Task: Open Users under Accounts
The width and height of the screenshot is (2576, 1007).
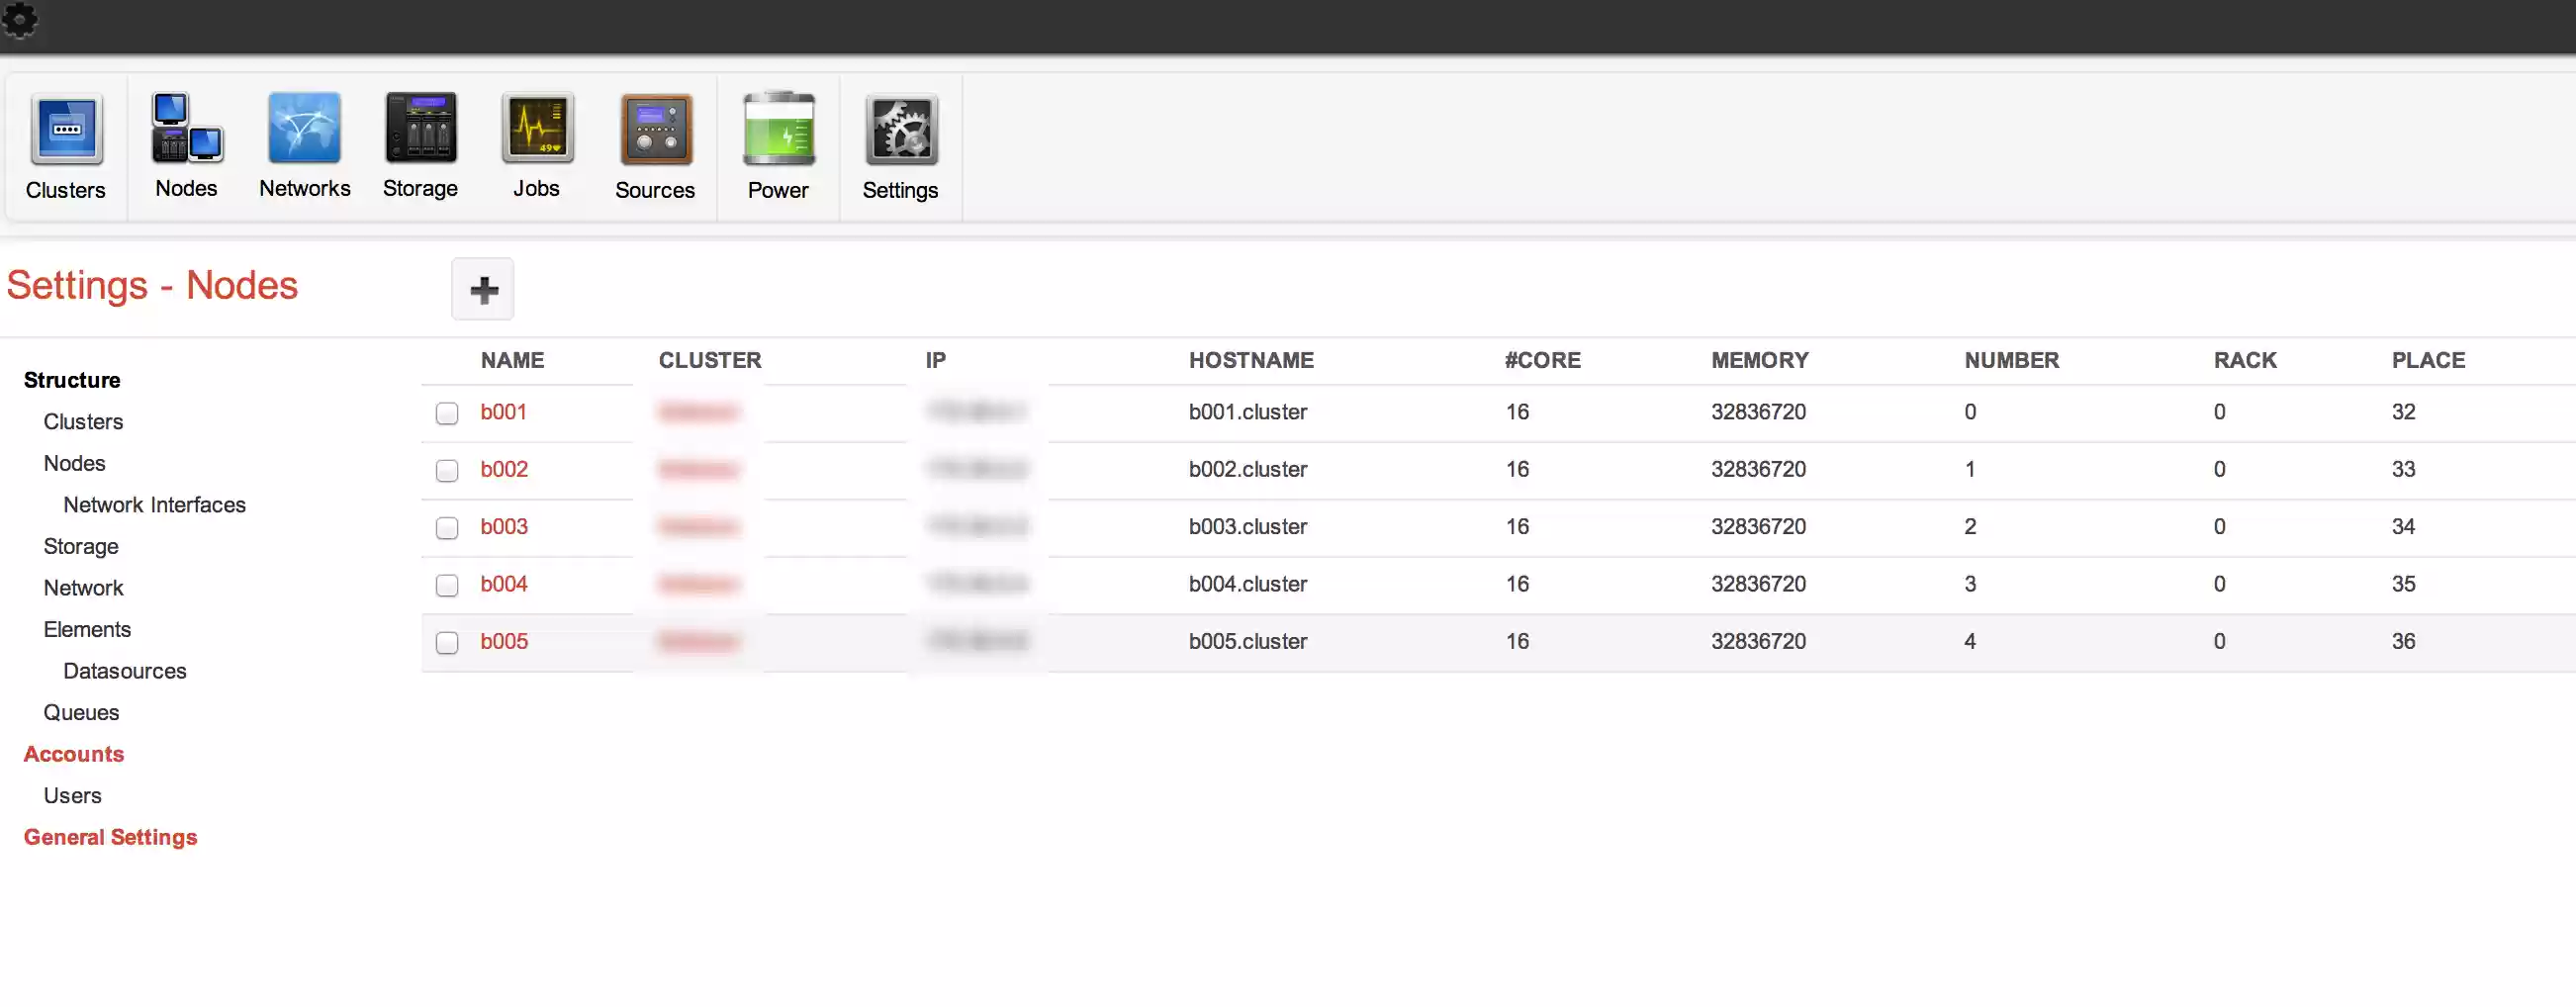Action: [x=72, y=795]
